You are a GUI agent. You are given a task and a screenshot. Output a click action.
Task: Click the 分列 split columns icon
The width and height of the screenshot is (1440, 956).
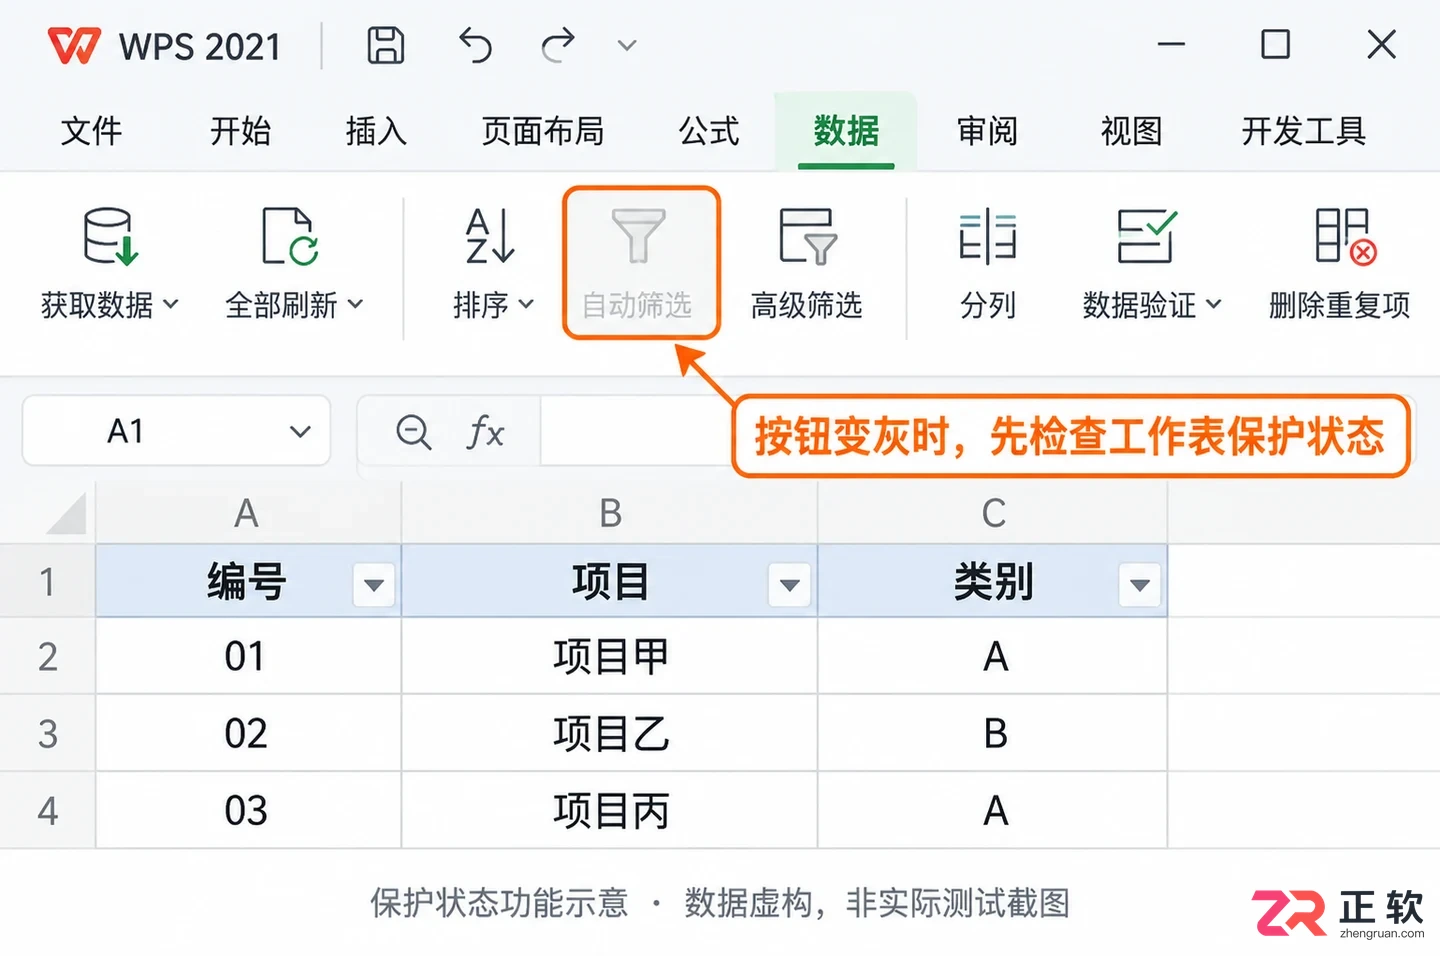click(x=987, y=237)
